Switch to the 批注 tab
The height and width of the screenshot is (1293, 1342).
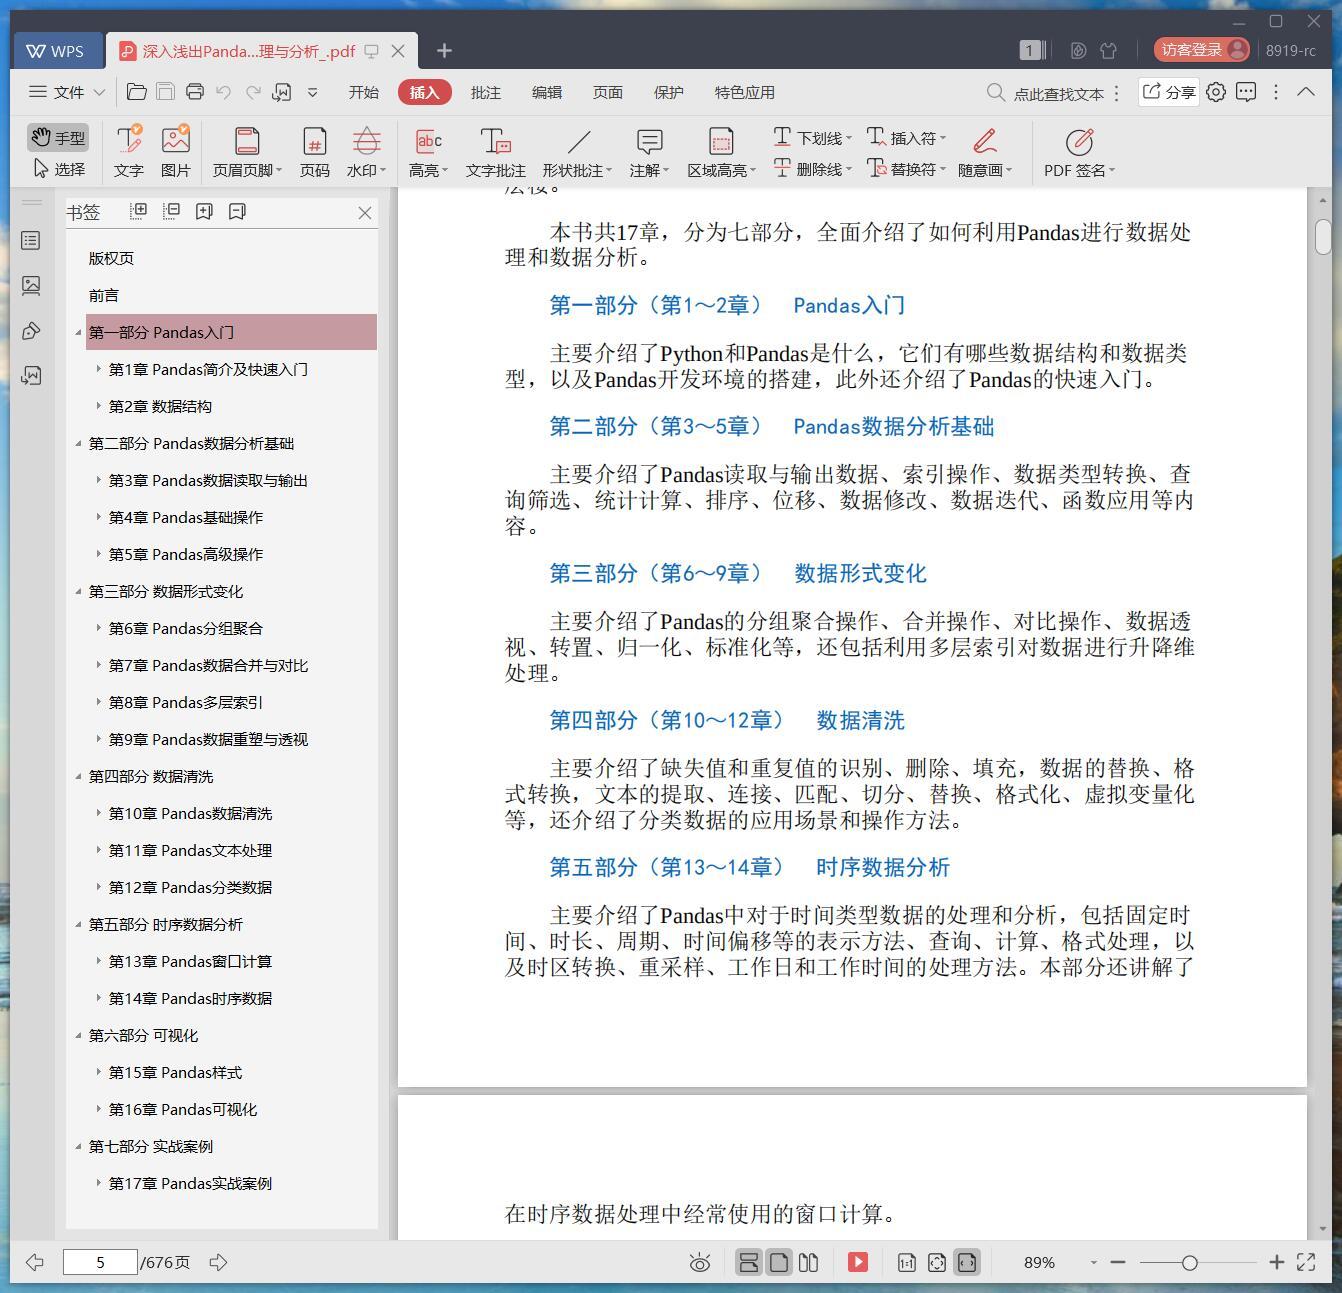click(x=485, y=92)
